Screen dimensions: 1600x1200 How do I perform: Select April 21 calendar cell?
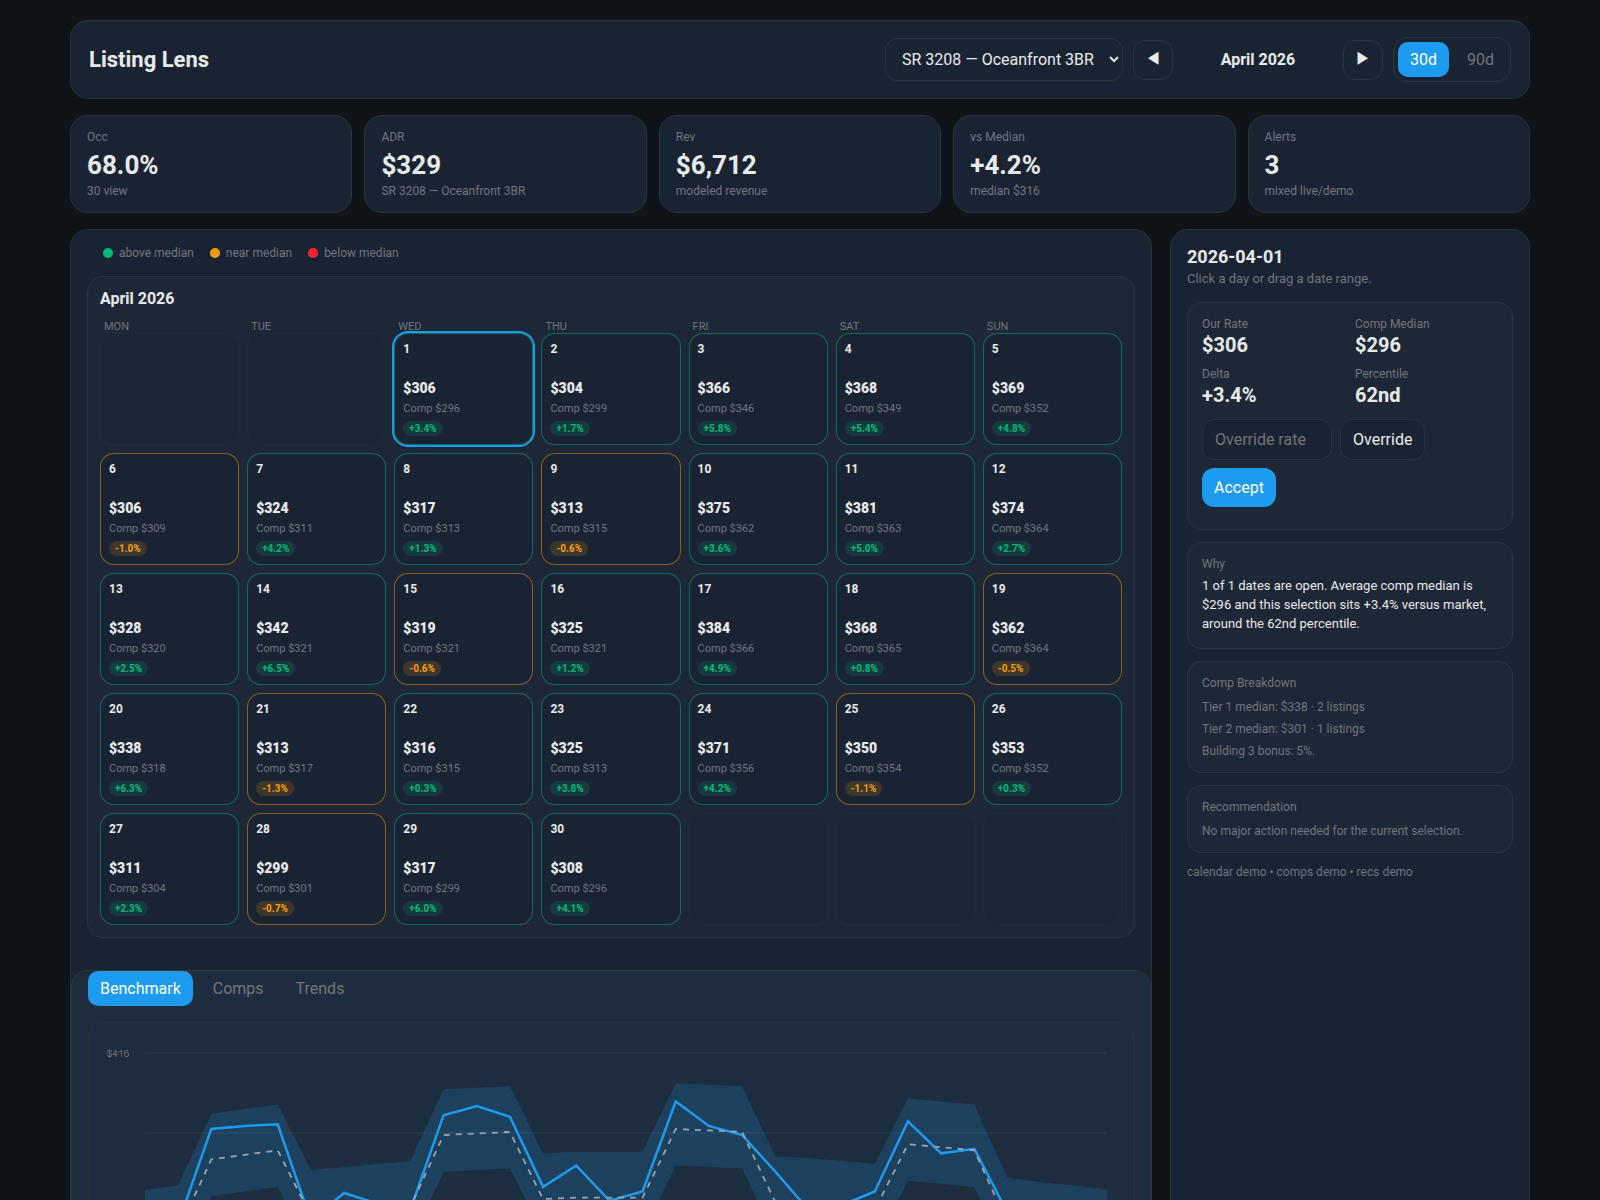[x=316, y=749]
